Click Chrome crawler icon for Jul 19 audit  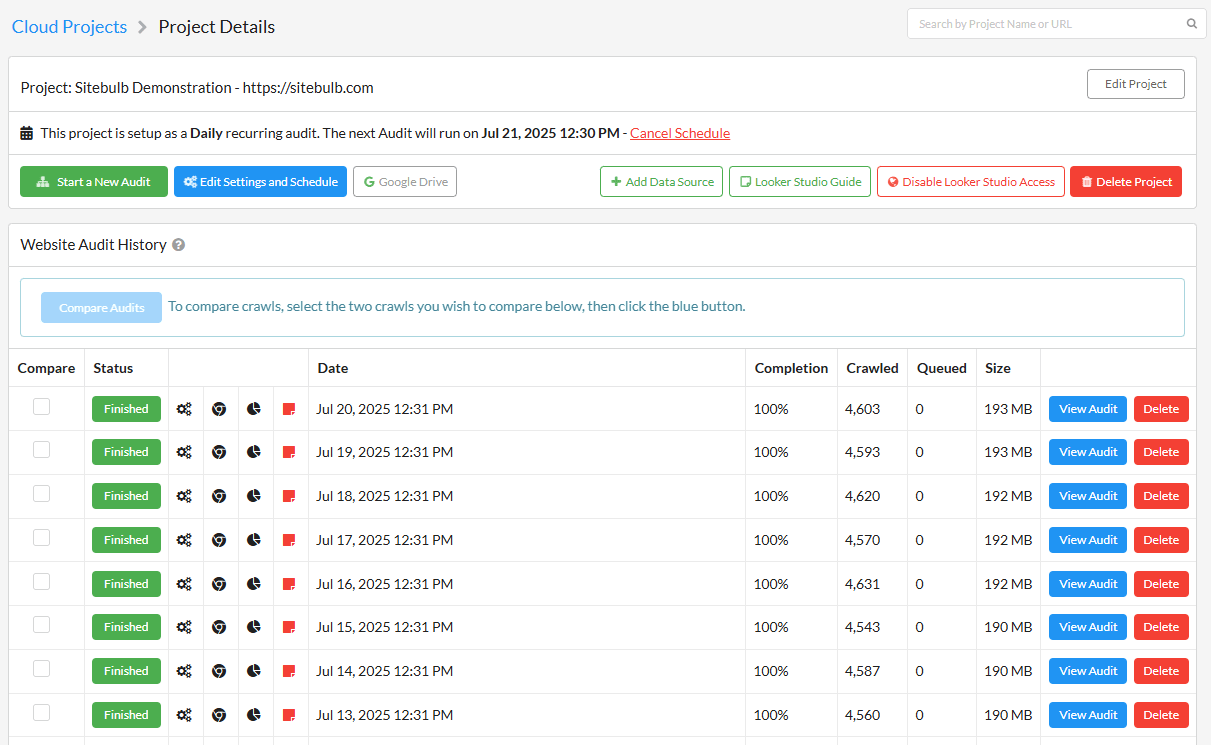(219, 452)
